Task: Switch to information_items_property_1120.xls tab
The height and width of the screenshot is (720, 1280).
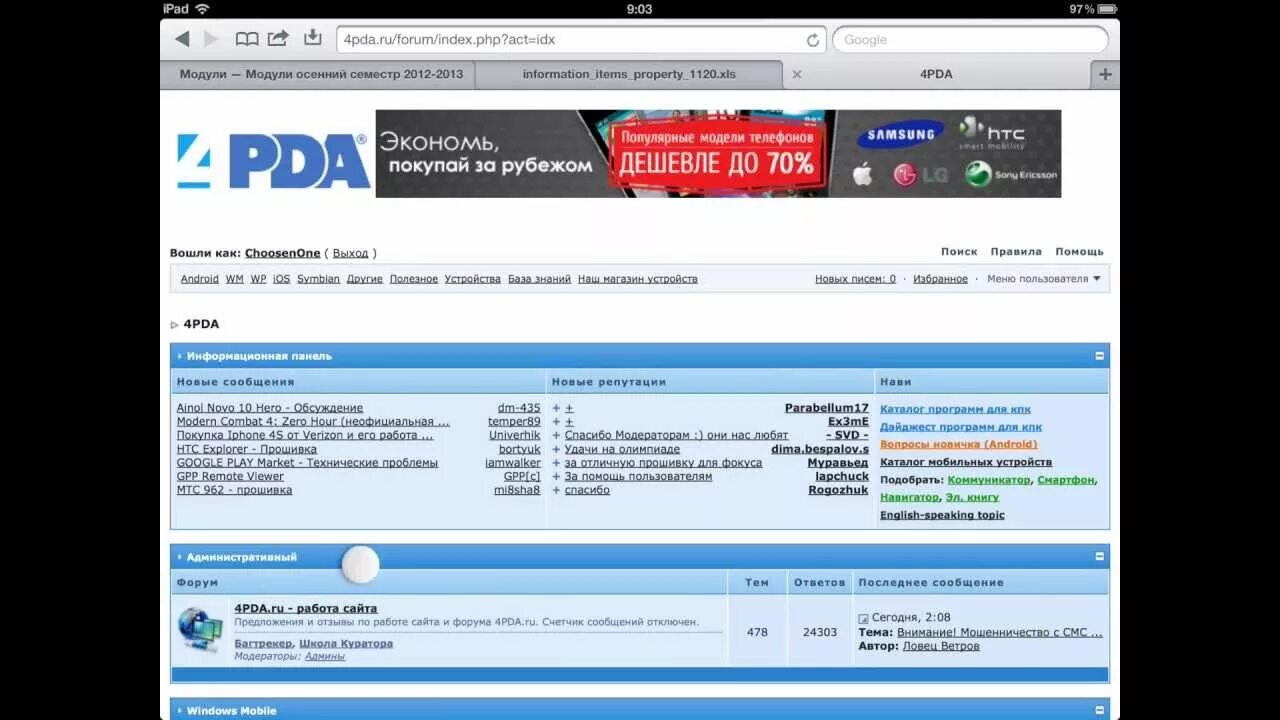Action: click(629, 74)
